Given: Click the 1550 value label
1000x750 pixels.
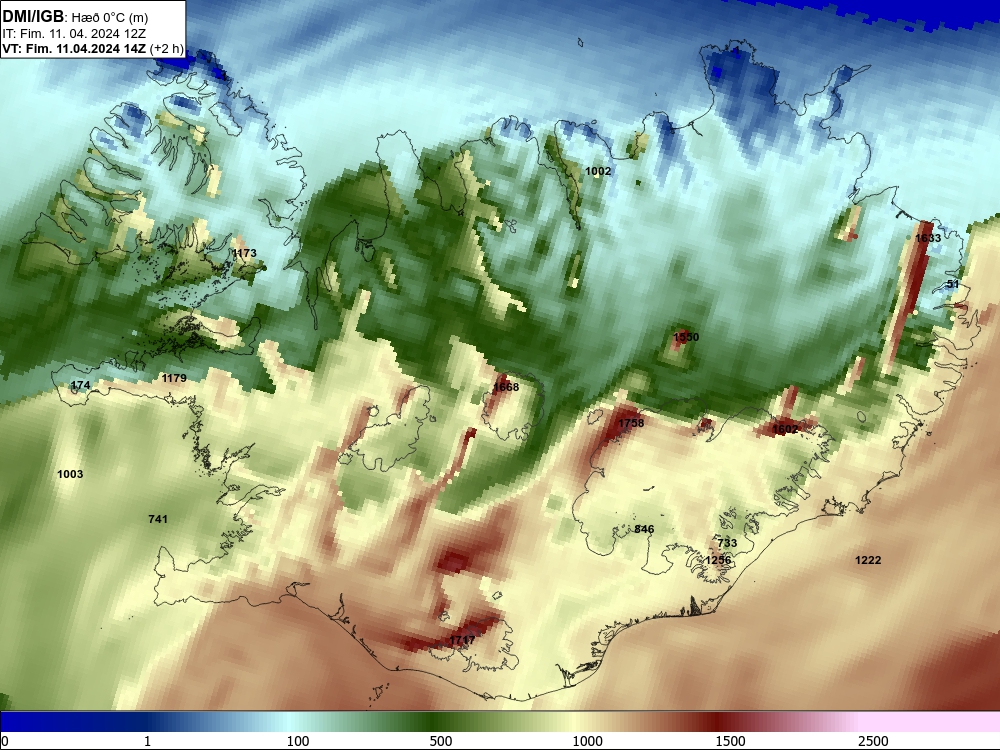Looking at the screenshot, I should pyautogui.click(x=686, y=337).
